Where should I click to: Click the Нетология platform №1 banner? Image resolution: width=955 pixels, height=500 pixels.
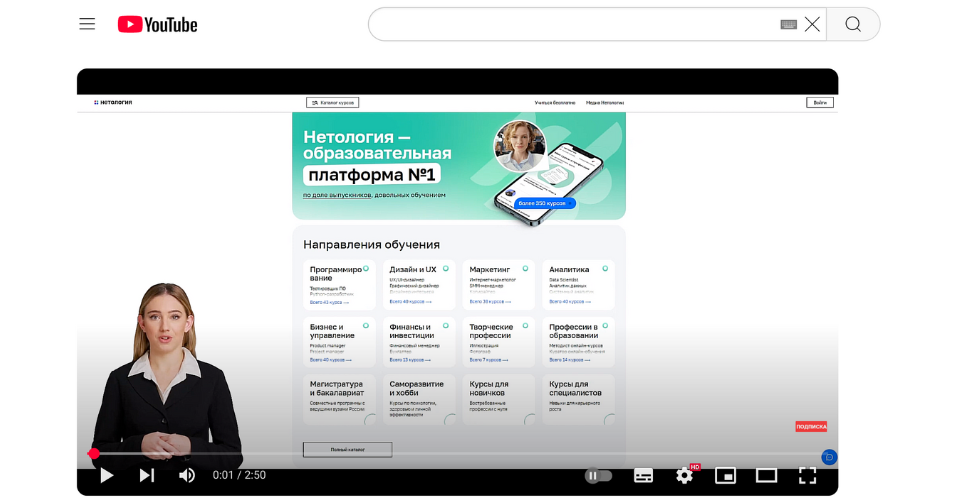pyautogui.click(x=459, y=166)
